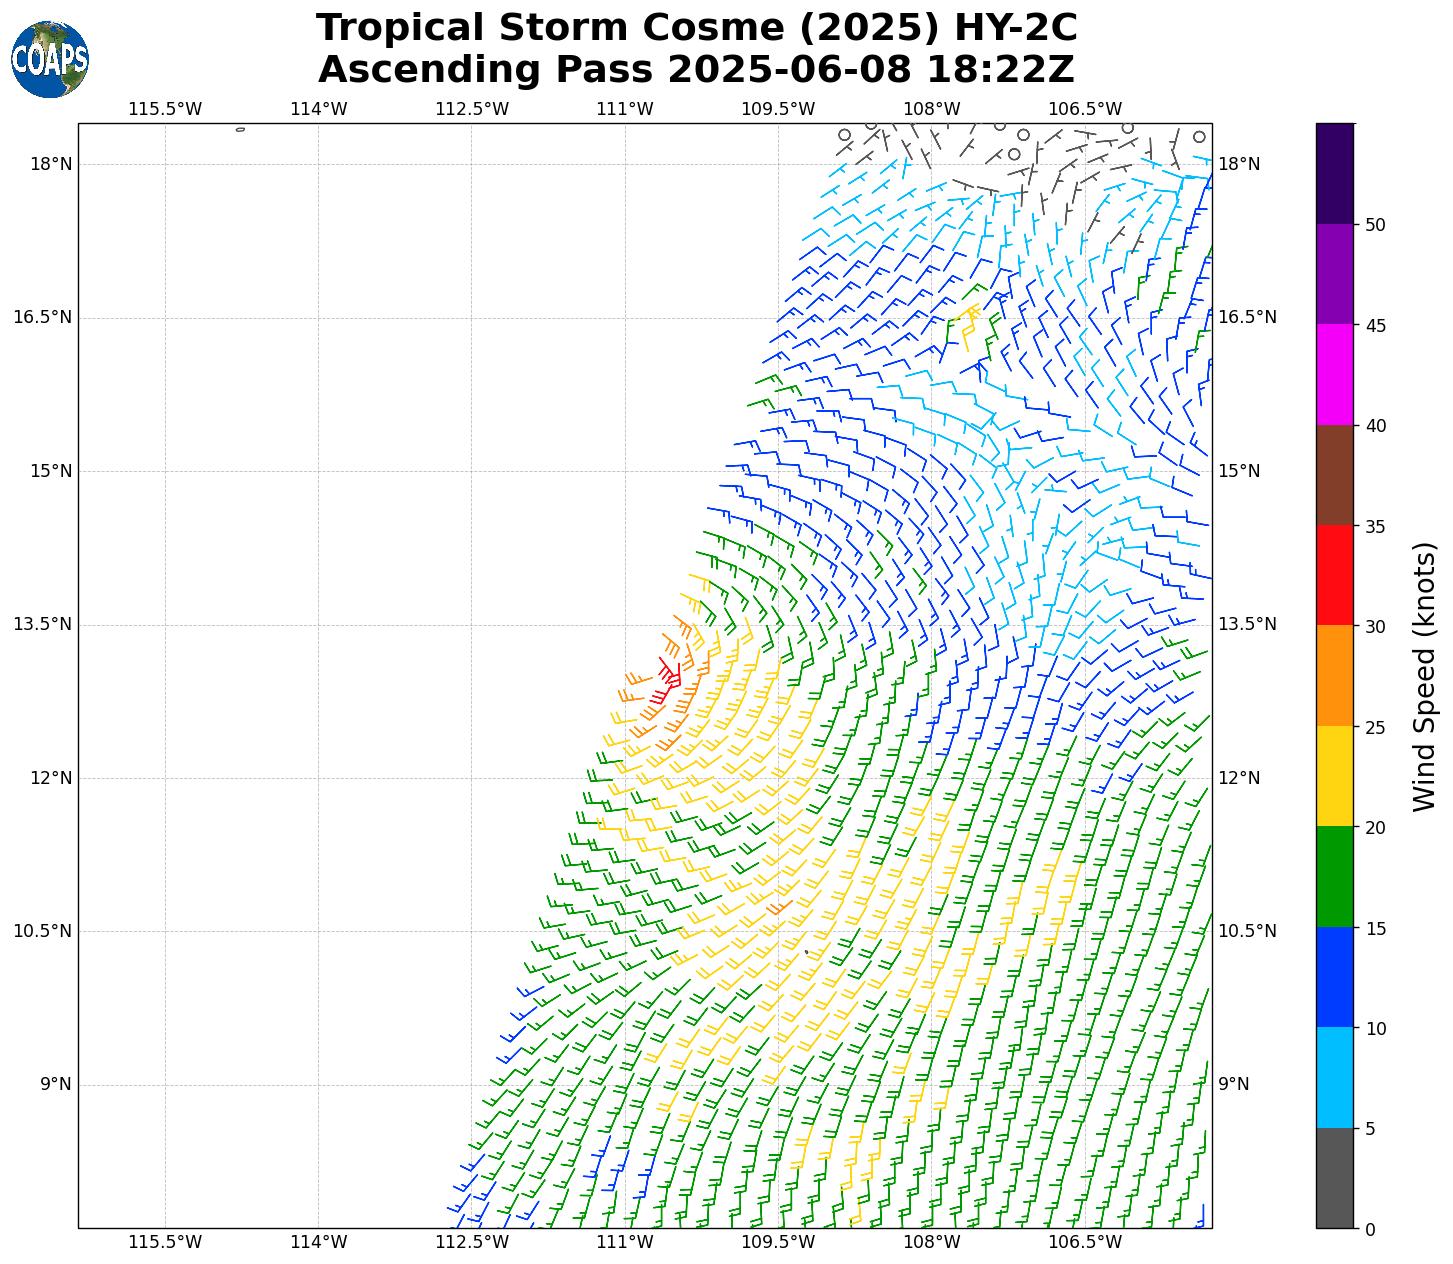The height and width of the screenshot is (1264, 1453).
Task: Click the purple 45–50 knot colorbar segment
Action: click(x=1334, y=274)
